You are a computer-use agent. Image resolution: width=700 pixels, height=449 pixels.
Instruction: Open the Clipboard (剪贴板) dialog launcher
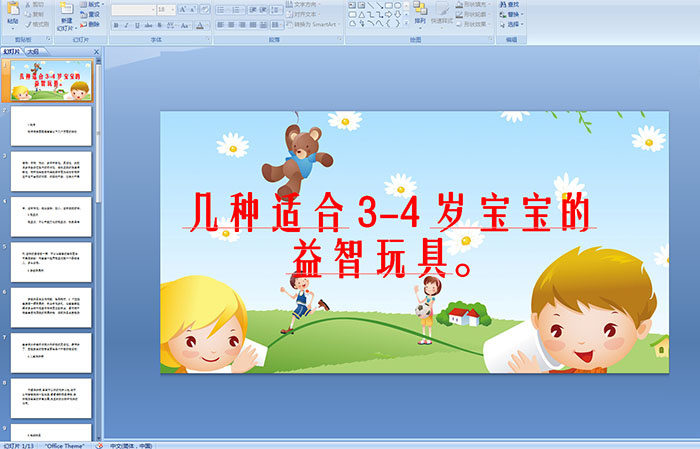pos(48,40)
